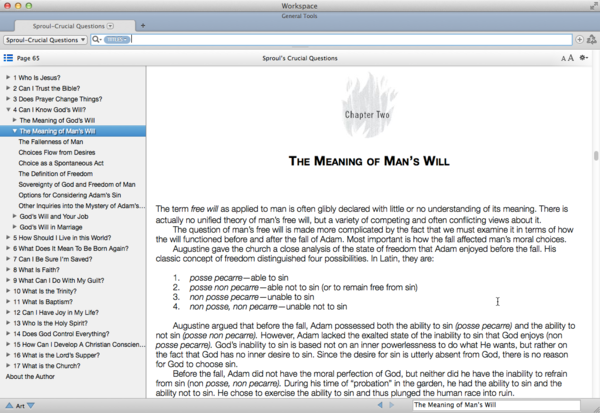
Task: Click the share icon at toolbar right
Action: tap(592, 40)
